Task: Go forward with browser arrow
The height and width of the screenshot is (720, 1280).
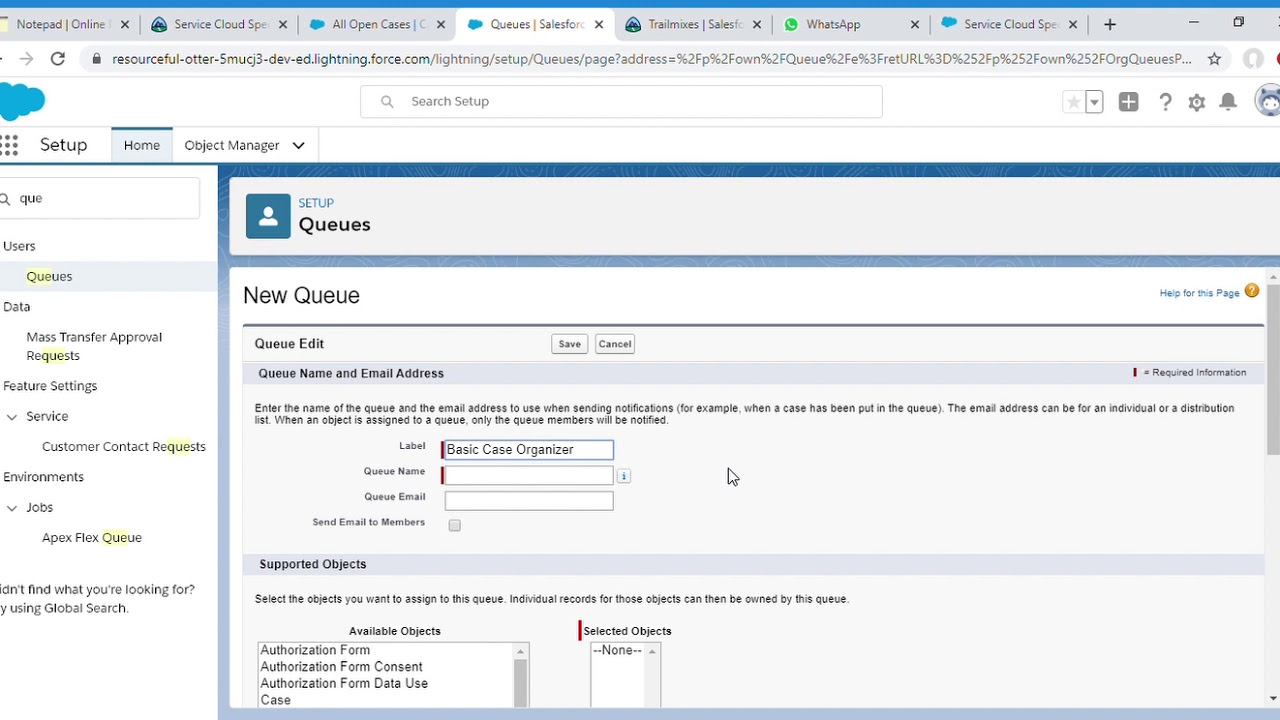Action: (26, 59)
